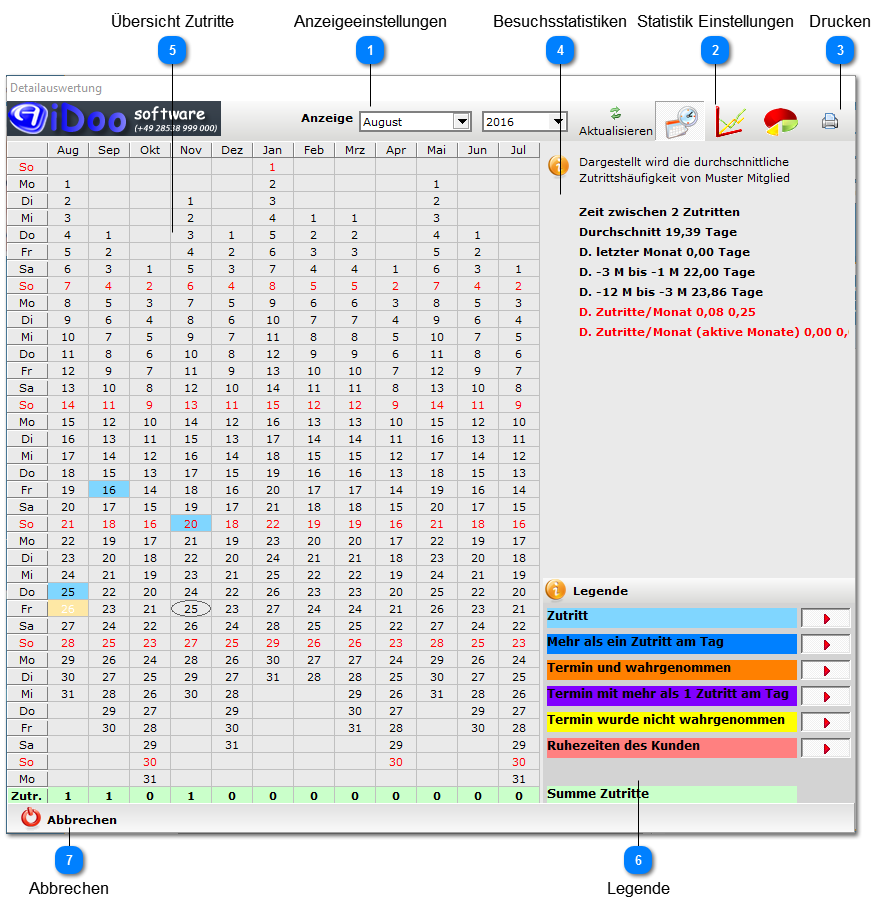This screenshot has height=914, width=887.
Task: Click the arrow button next to Zutritt
Action: tap(825, 618)
